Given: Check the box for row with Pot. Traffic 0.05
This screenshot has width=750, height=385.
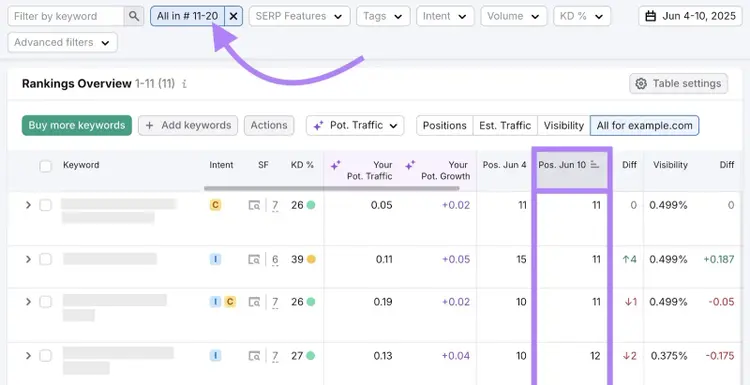Looking at the screenshot, I should tap(45, 205).
